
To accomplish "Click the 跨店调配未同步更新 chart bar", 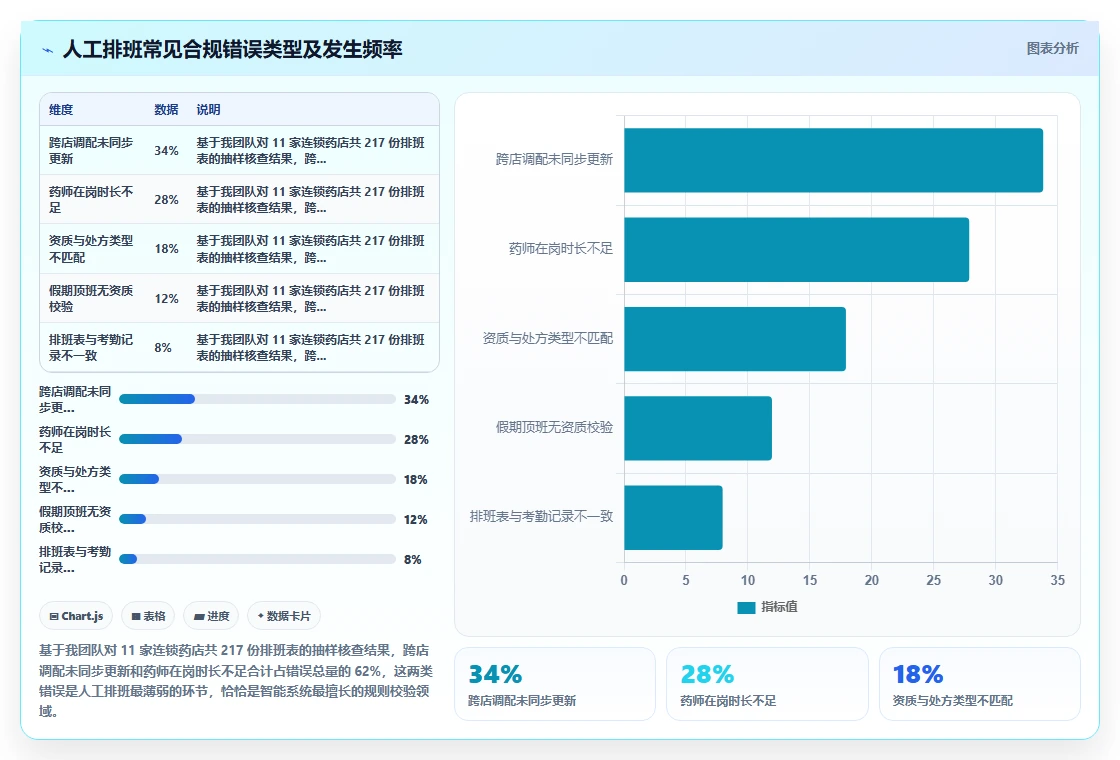I will click(834, 160).
